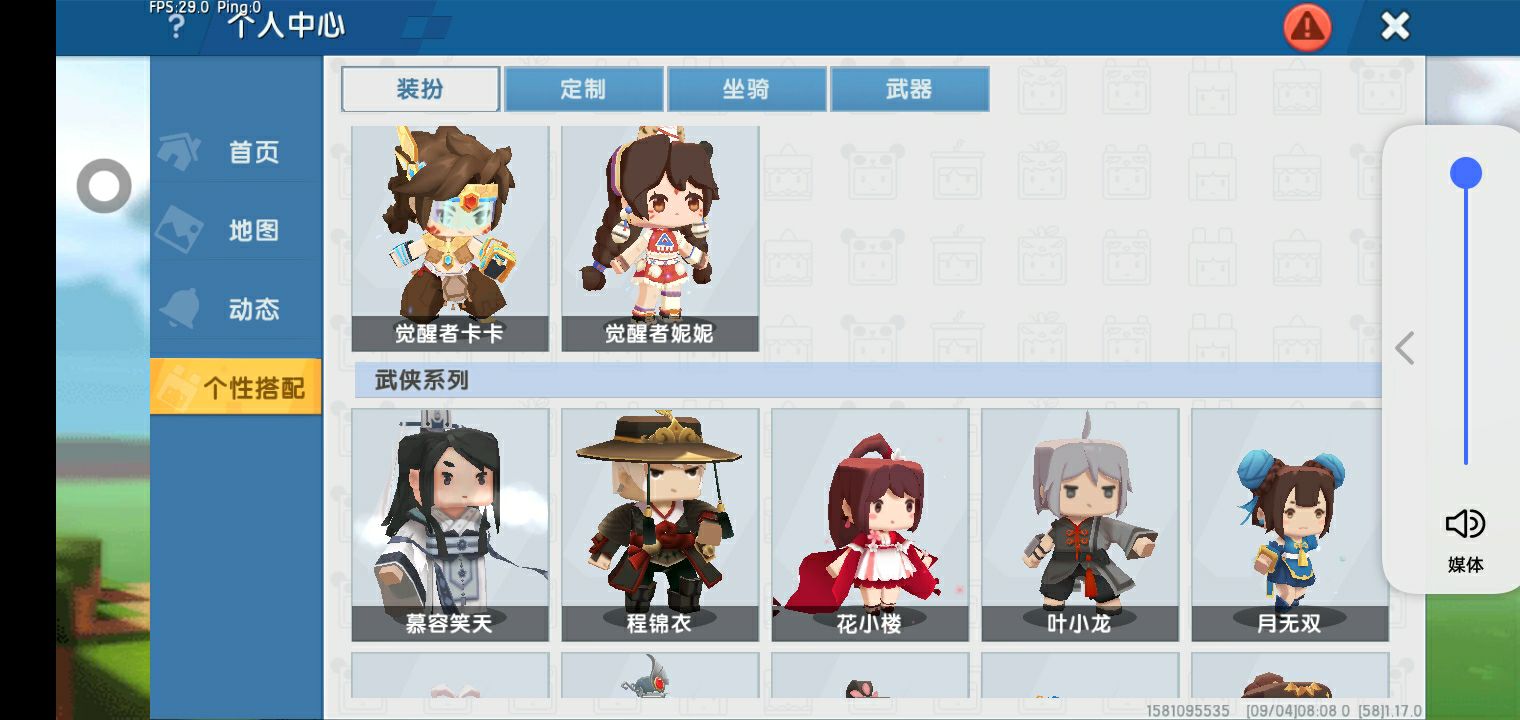Select the 觉醒者妮妮 character skin

pyautogui.click(x=660, y=238)
